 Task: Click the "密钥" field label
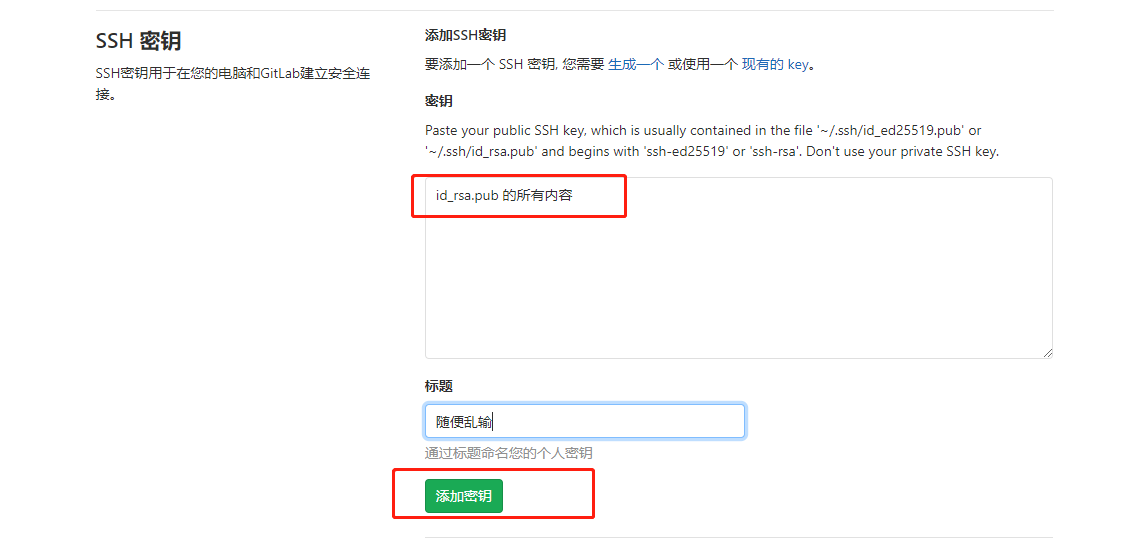439,101
